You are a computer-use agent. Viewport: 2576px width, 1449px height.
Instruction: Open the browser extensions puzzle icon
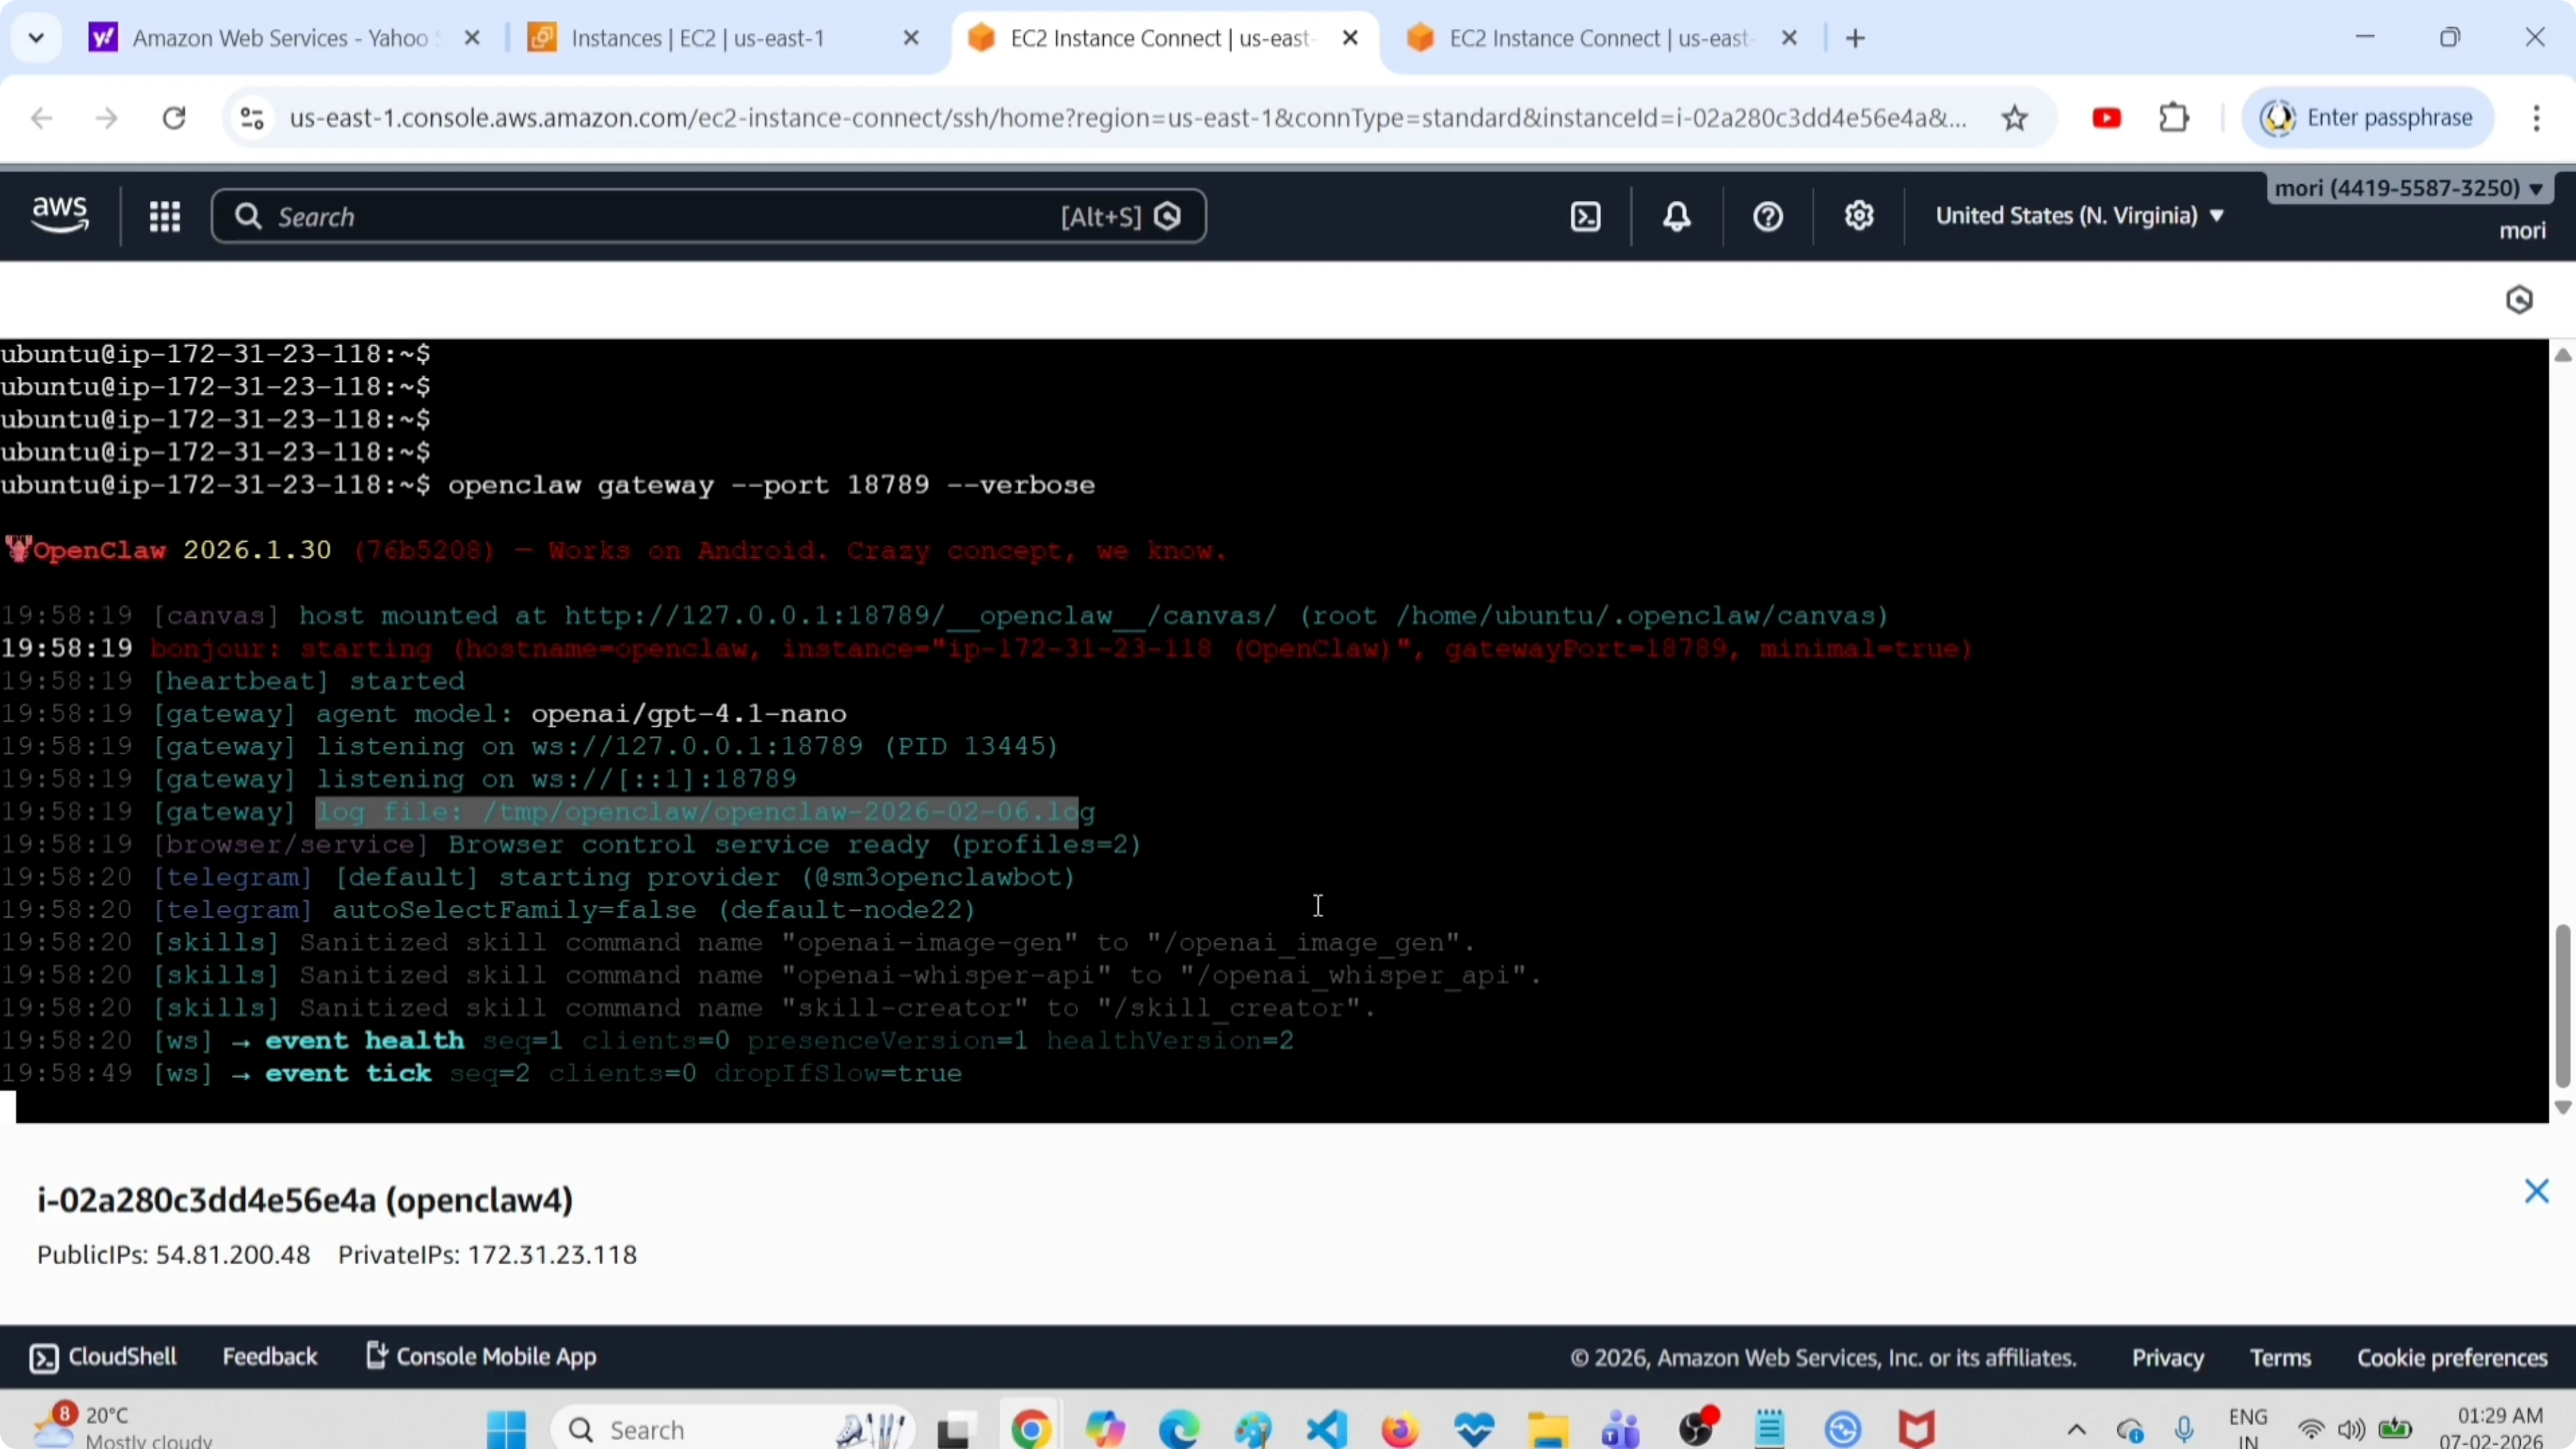[x=2174, y=118]
